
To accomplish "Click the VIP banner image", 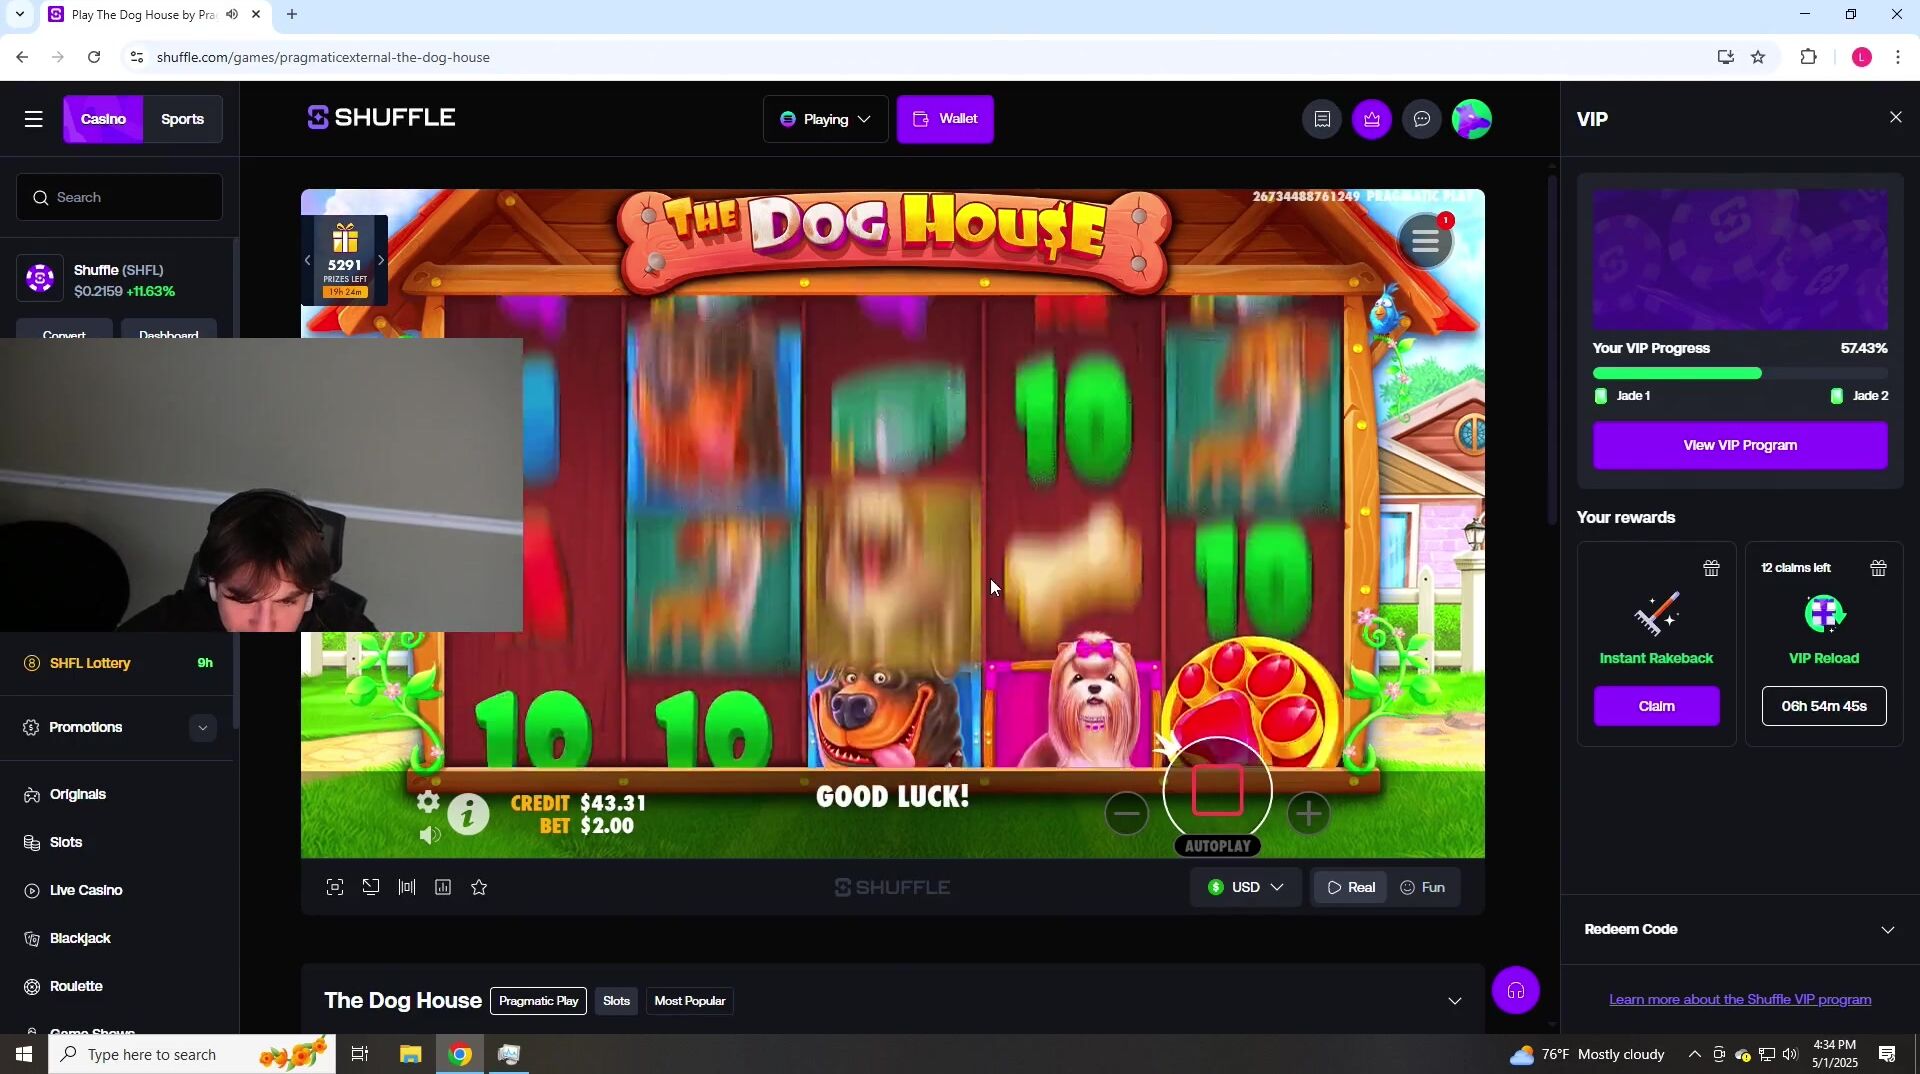I will (x=1740, y=259).
